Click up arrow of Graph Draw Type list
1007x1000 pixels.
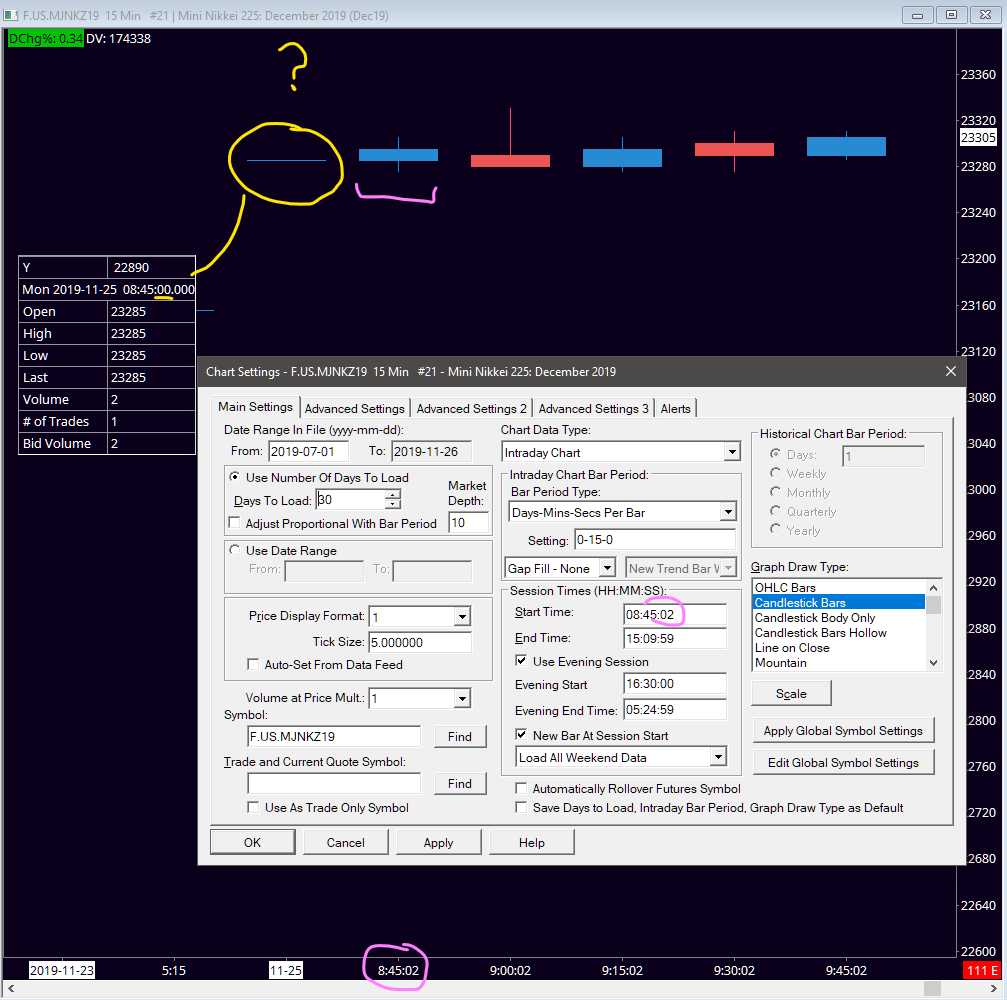point(933,588)
